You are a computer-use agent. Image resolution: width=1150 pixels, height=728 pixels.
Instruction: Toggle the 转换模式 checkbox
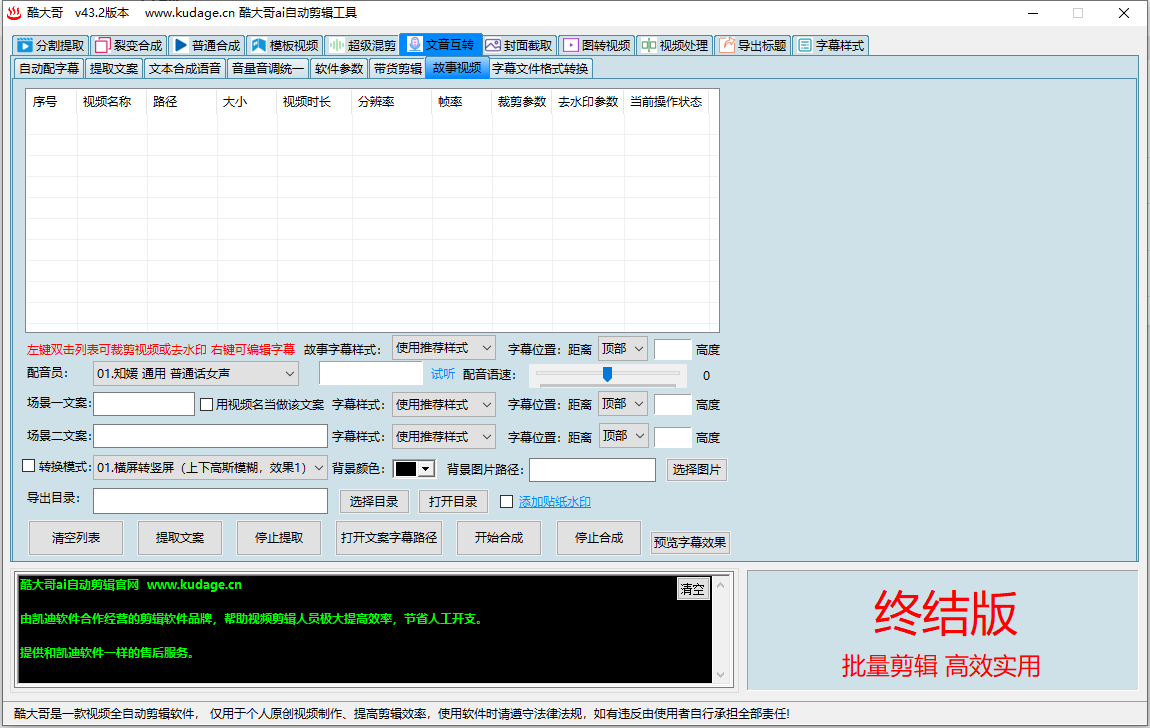click(29, 466)
